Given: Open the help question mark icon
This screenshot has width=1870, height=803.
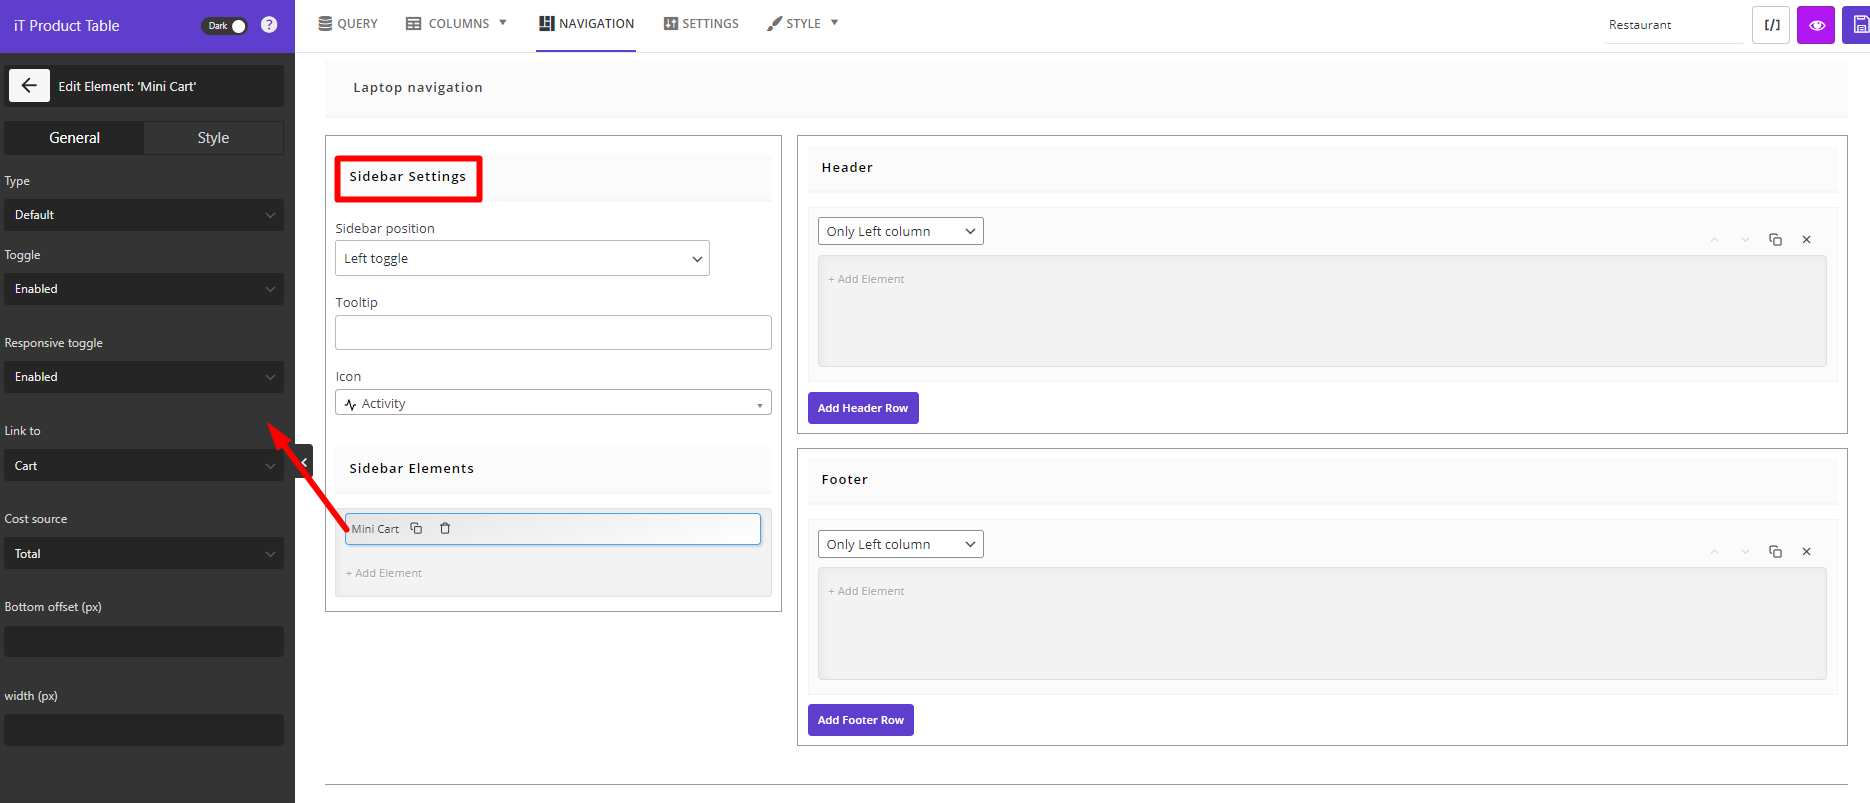Looking at the screenshot, I should [x=269, y=25].
